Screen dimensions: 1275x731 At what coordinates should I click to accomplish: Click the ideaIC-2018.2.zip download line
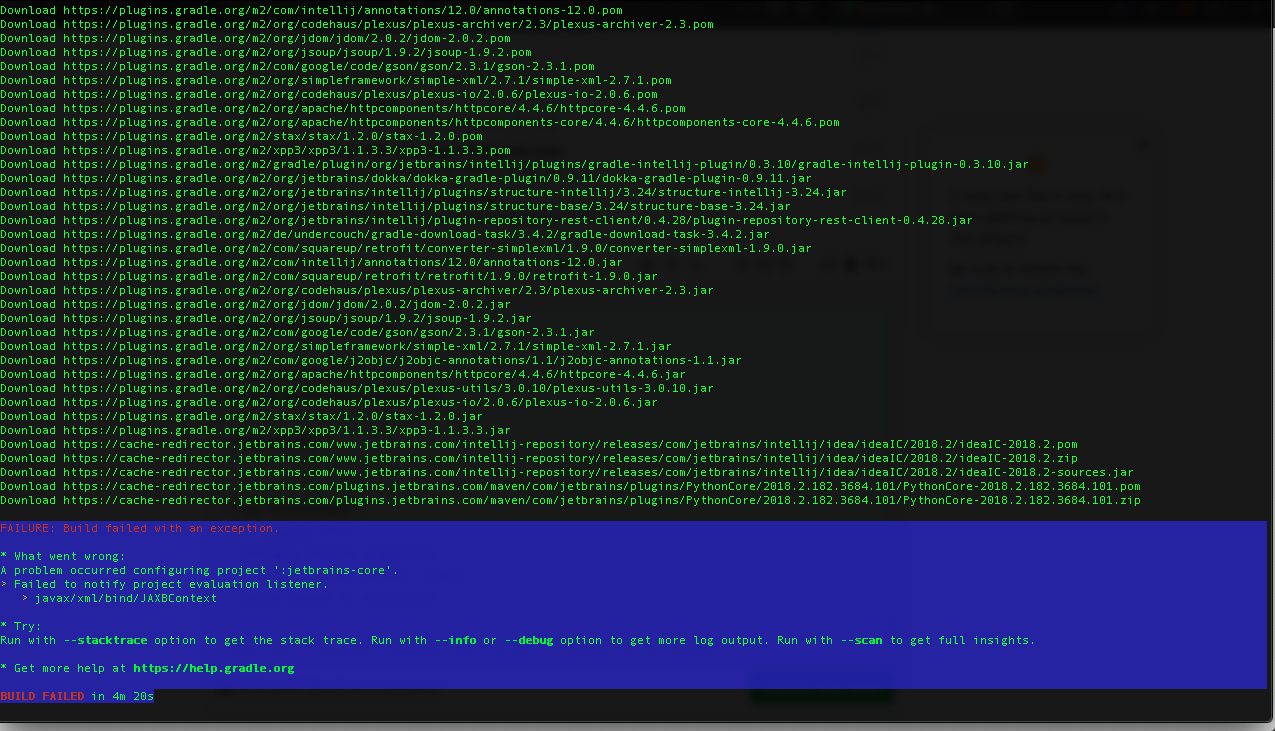click(x=539, y=458)
